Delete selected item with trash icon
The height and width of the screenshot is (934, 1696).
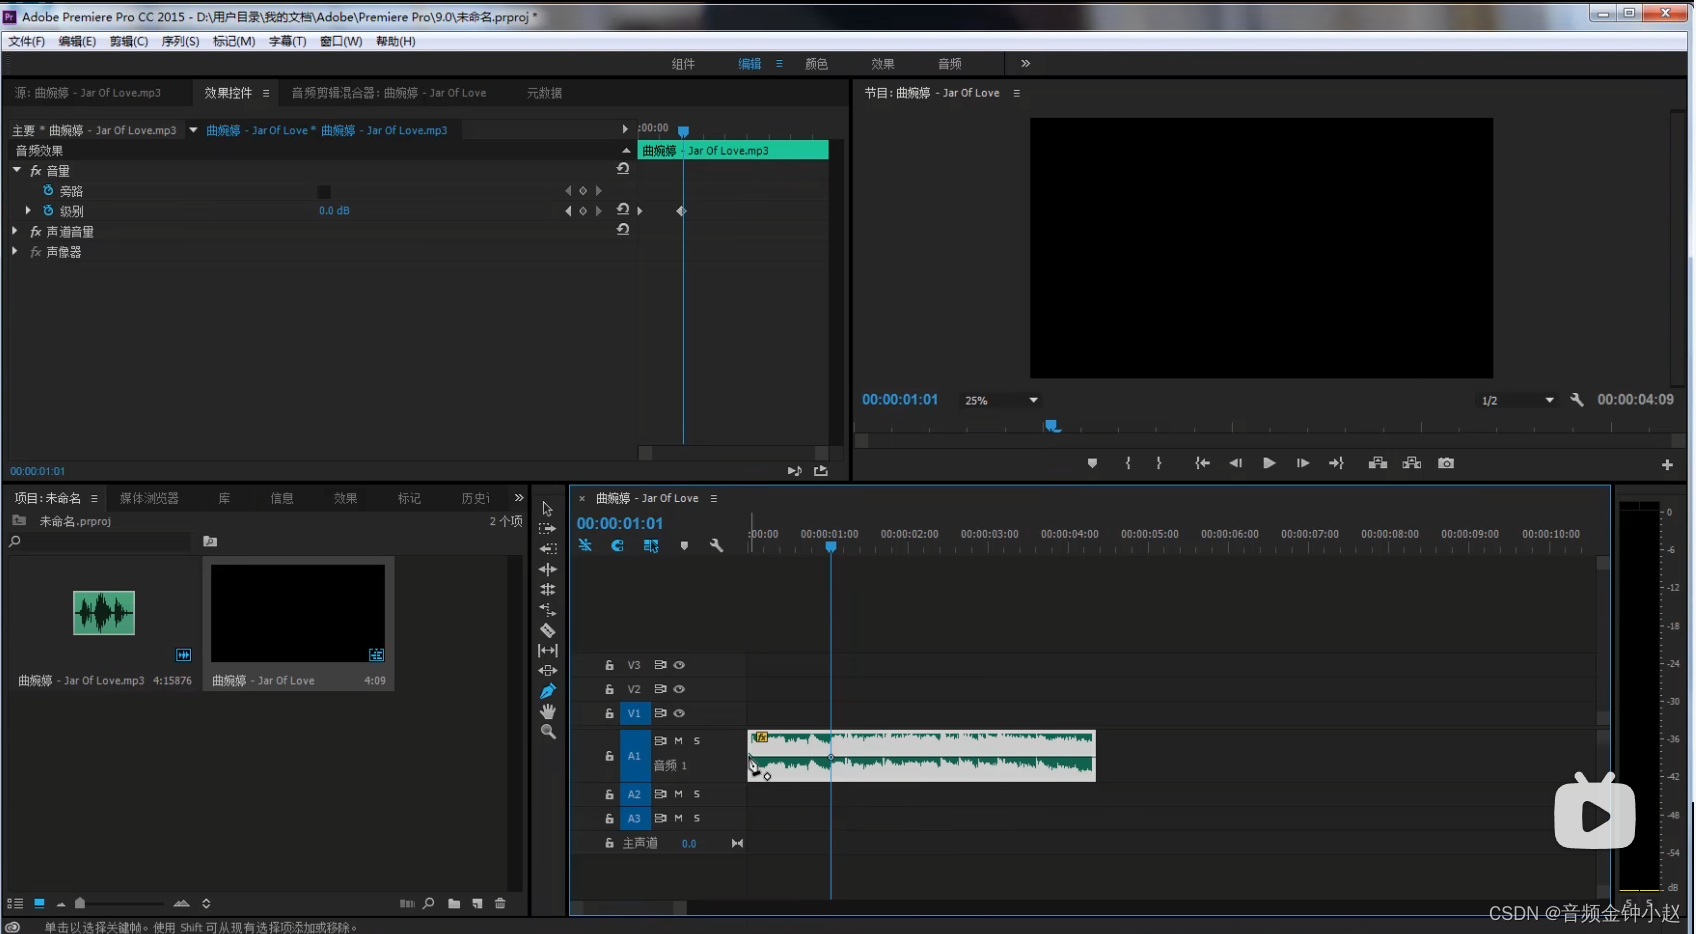click(x=500, y=903)
